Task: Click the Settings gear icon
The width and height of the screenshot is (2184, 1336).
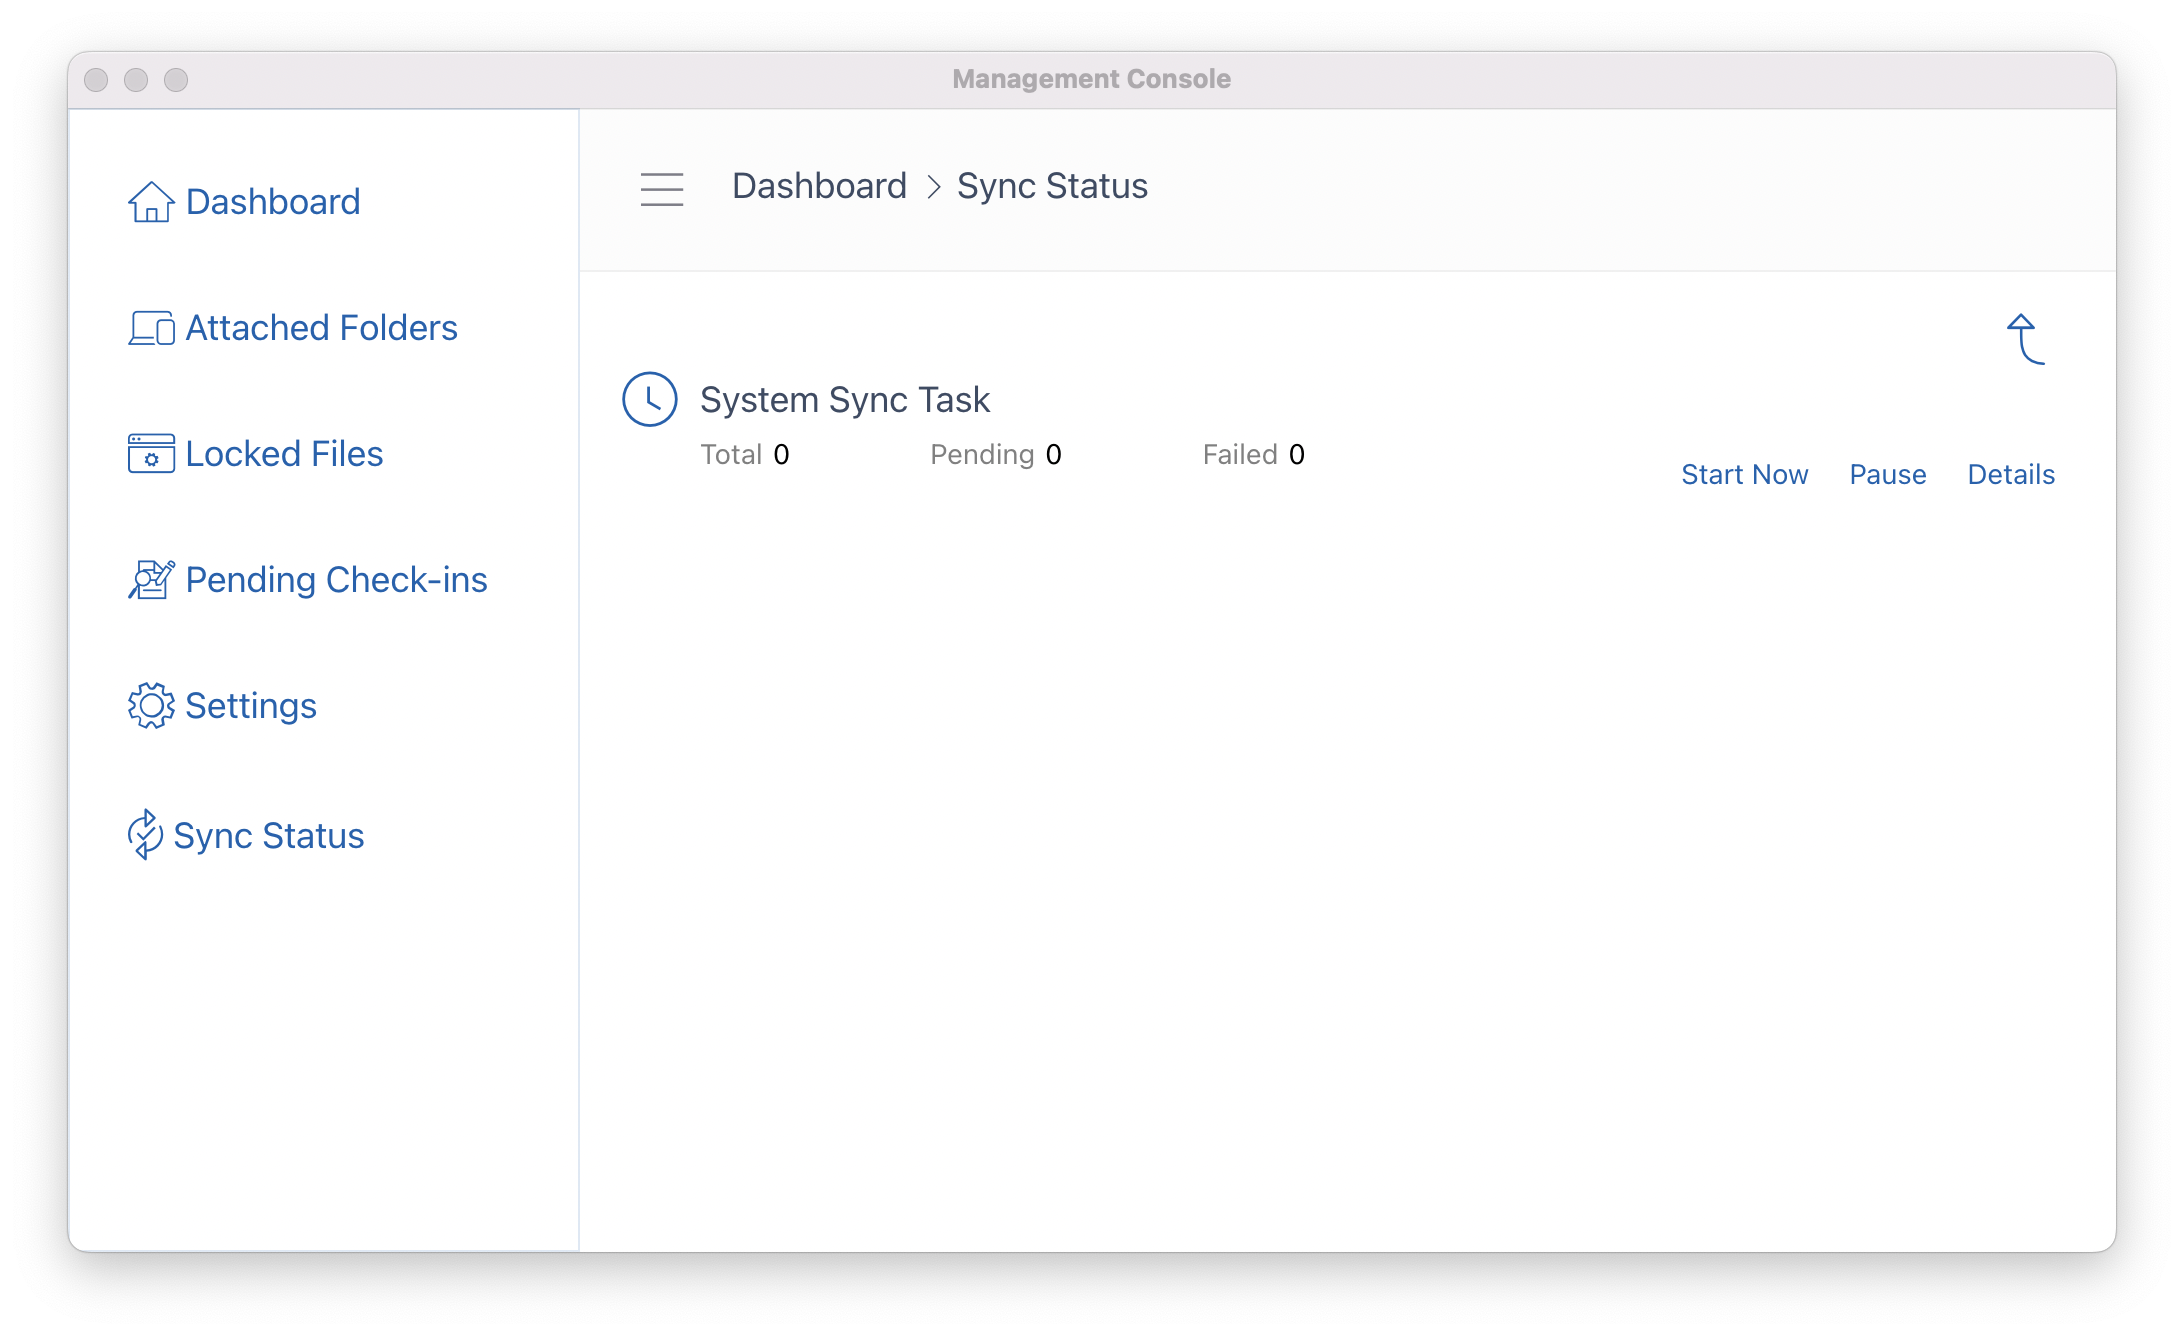Action: pos(151,706)
